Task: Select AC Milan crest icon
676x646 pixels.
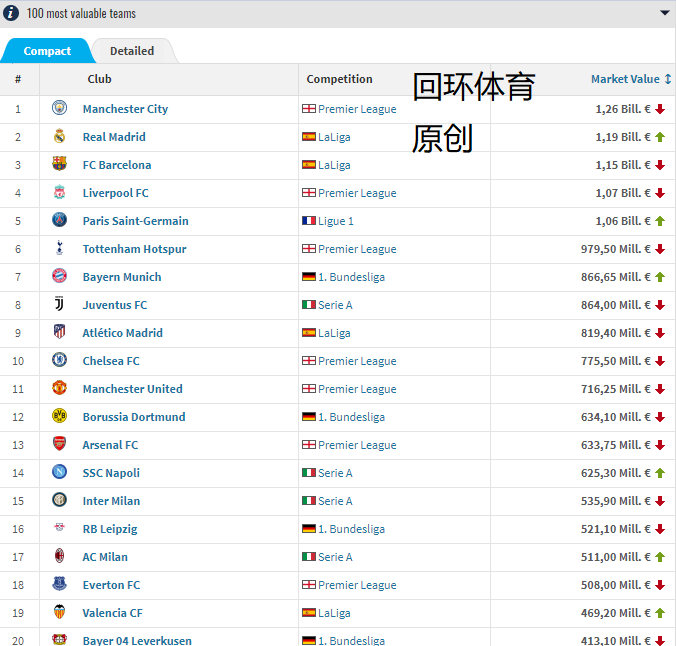Action: (59, 555)
